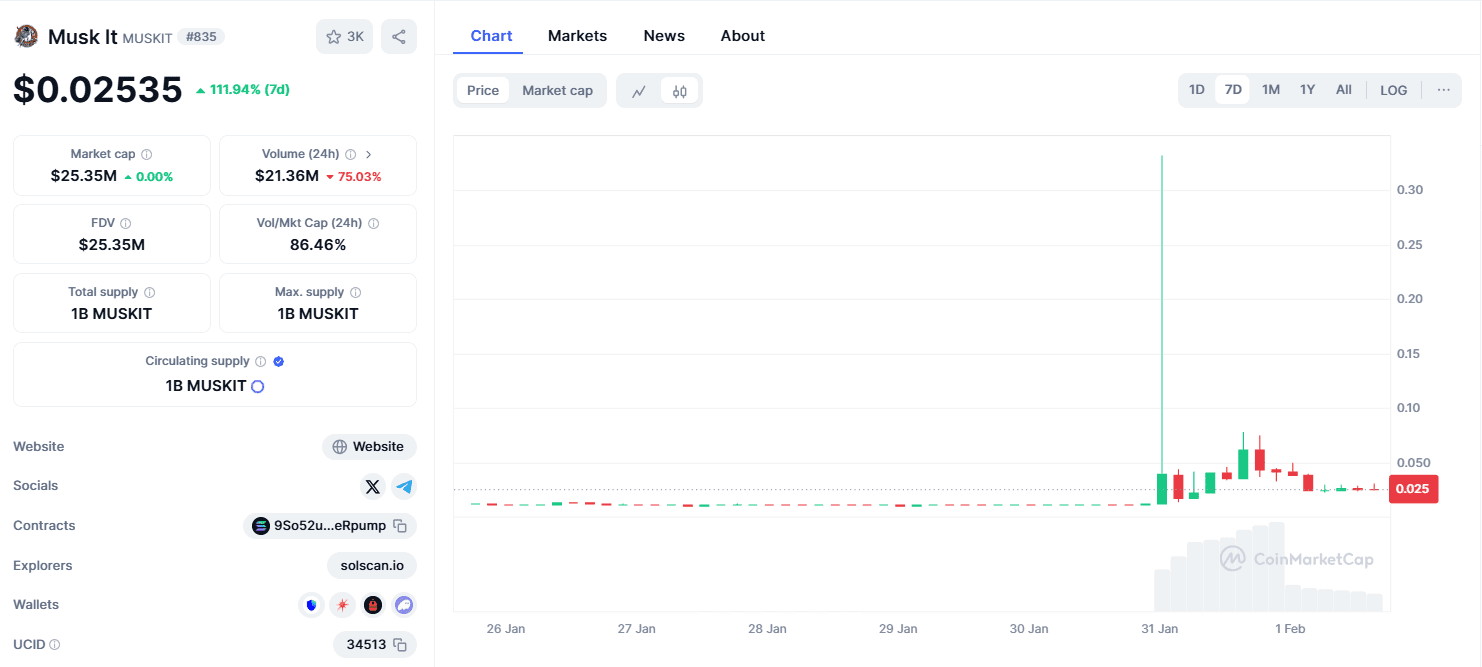1482x667 pixels.
Task: Click the 9So52u...eRpump contract address text
Action: pos(330,526)
